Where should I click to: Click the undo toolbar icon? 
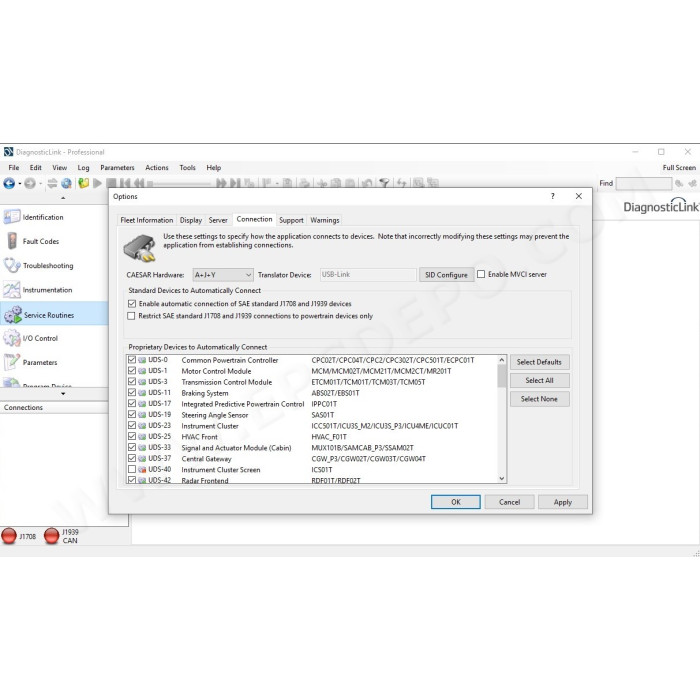click(x=367, y=183)
